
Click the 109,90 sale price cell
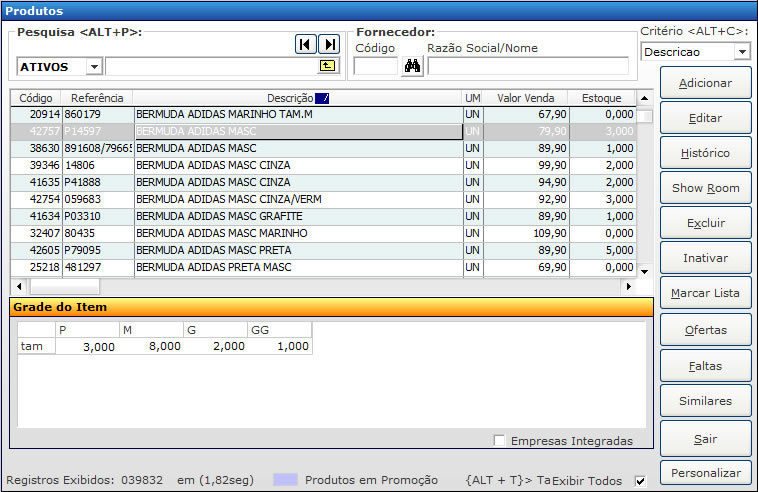click(x=526, y=233)
